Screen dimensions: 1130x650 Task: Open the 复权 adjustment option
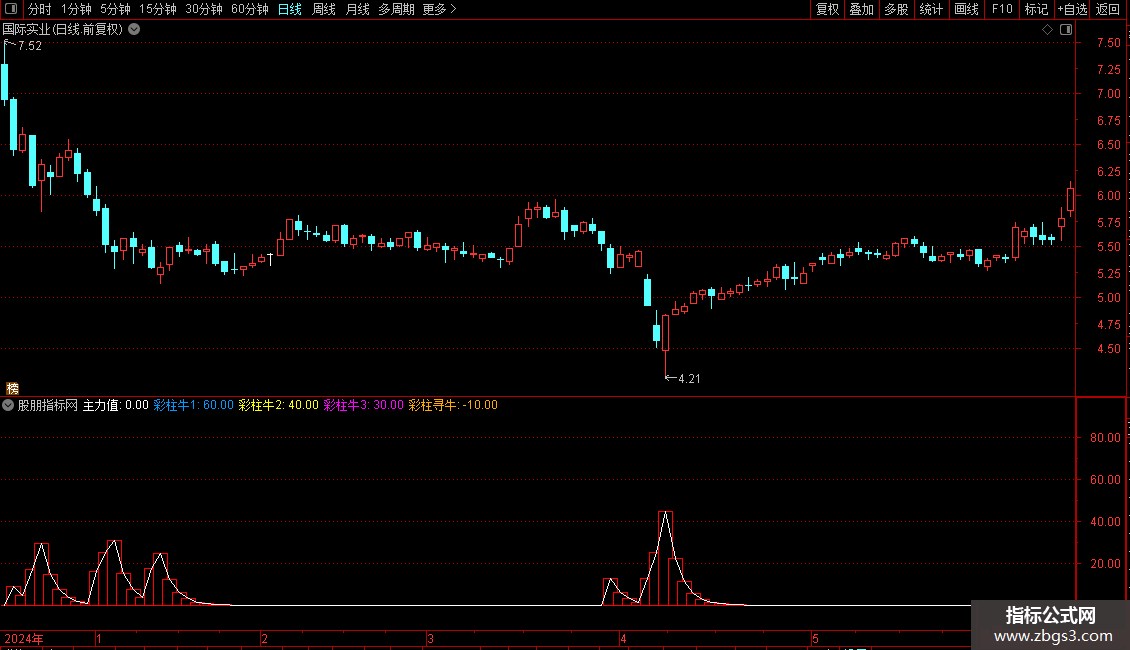(x=827, y=9)
